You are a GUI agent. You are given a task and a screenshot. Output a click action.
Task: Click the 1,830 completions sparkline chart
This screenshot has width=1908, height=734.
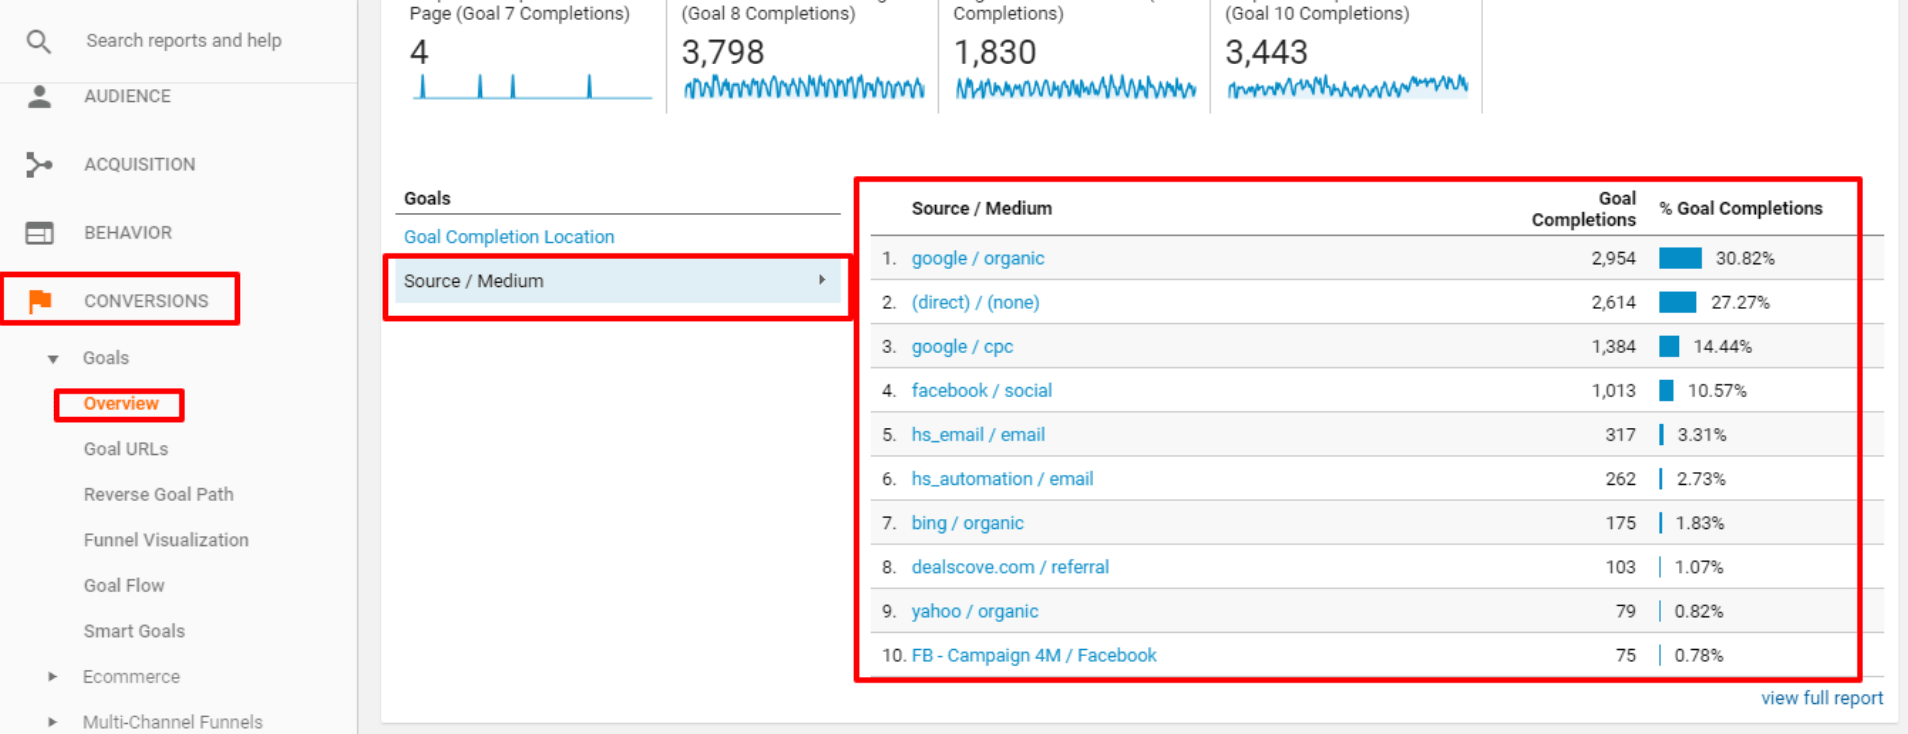pyautogui.click(x=1076, y=87)
